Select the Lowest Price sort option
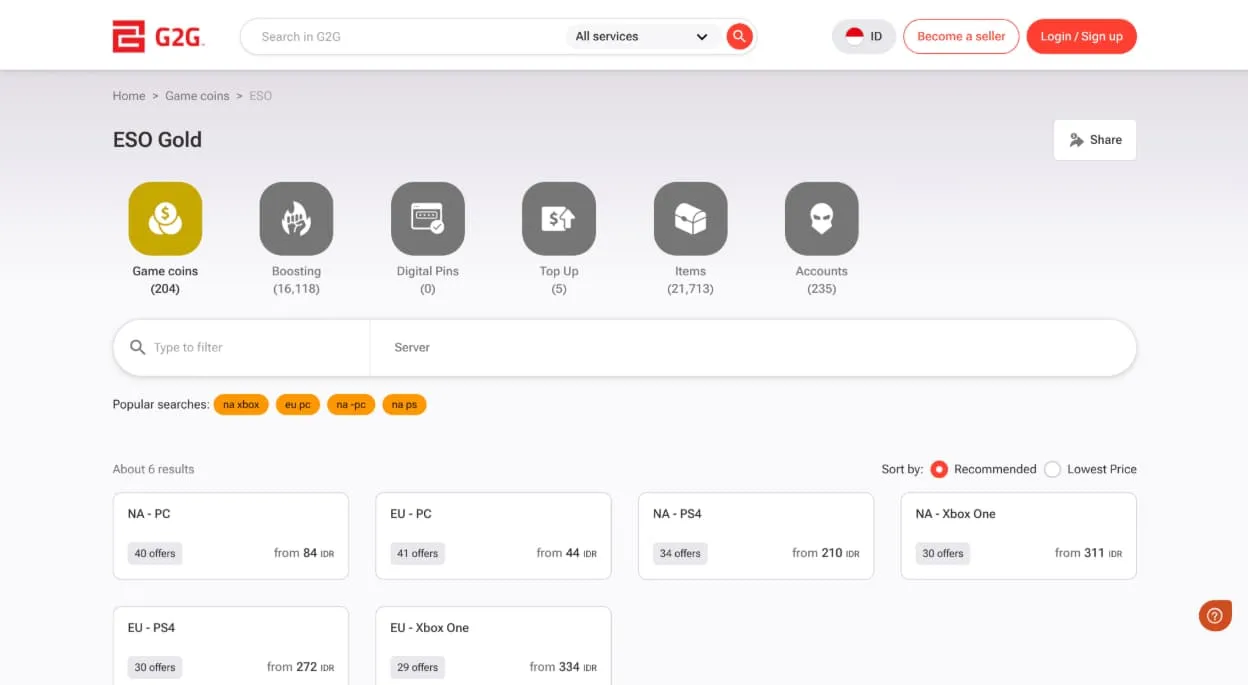 pos(1052,469)
